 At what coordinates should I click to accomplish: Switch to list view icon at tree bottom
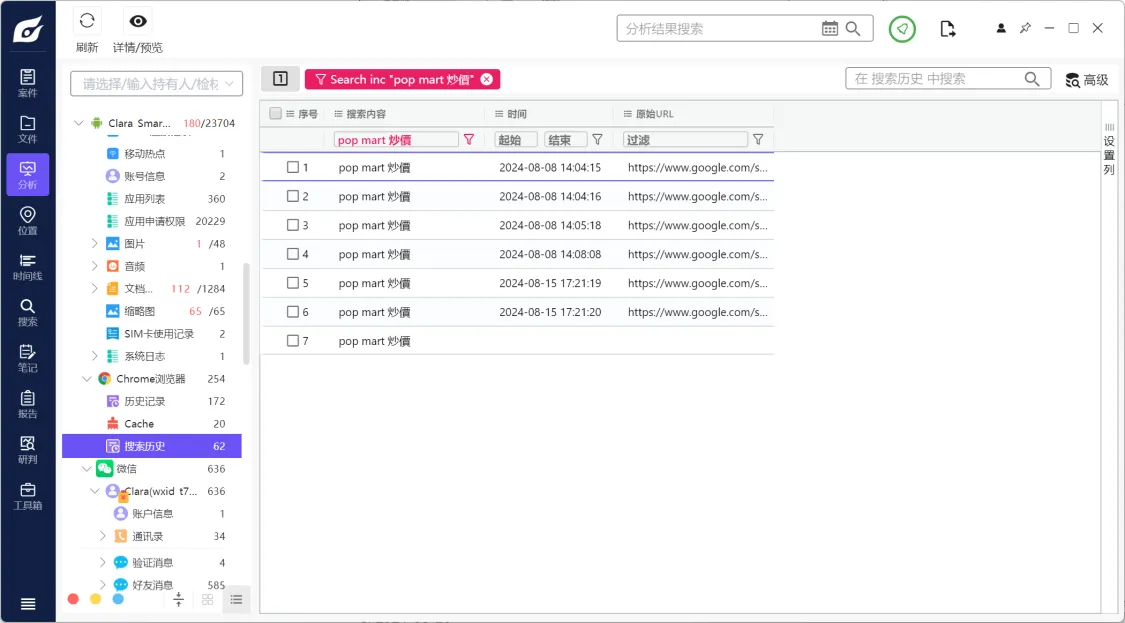coord(236,600)
